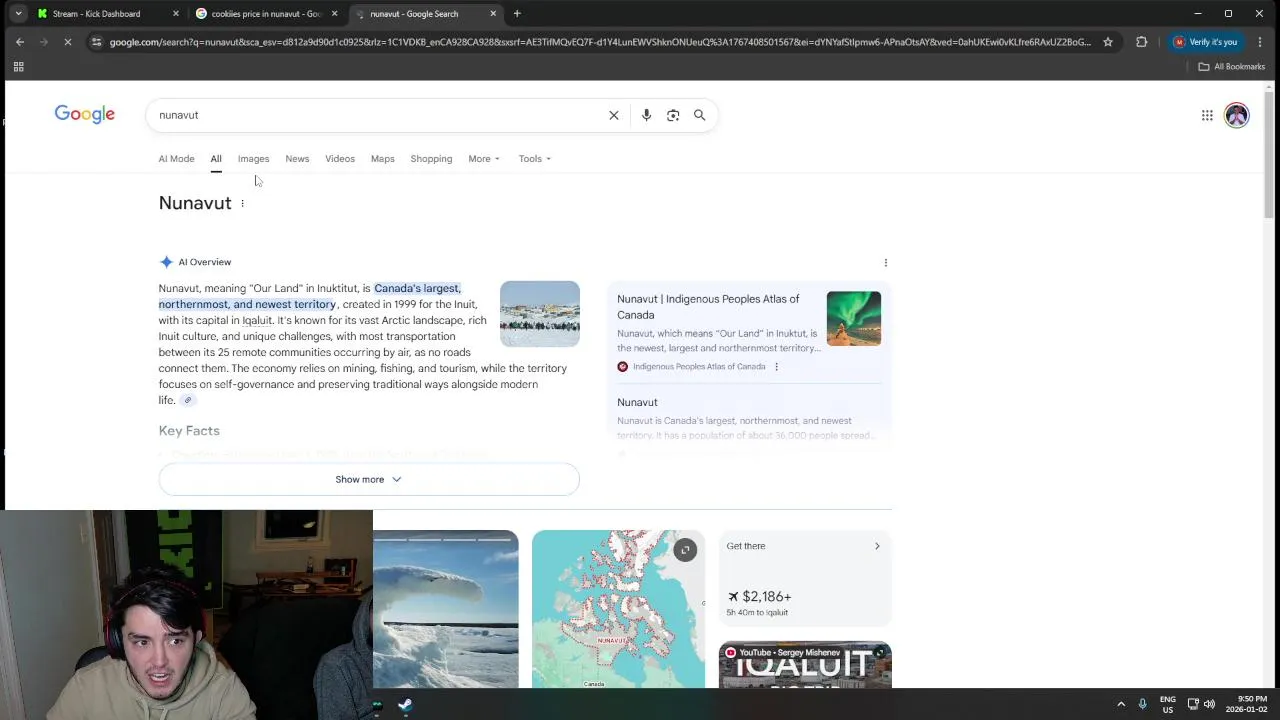Close the nunavut - Google Search tab
Image resolution: width=1280 pixels, height=720 pixels.
pyautogui.click(x=493, y=14)
